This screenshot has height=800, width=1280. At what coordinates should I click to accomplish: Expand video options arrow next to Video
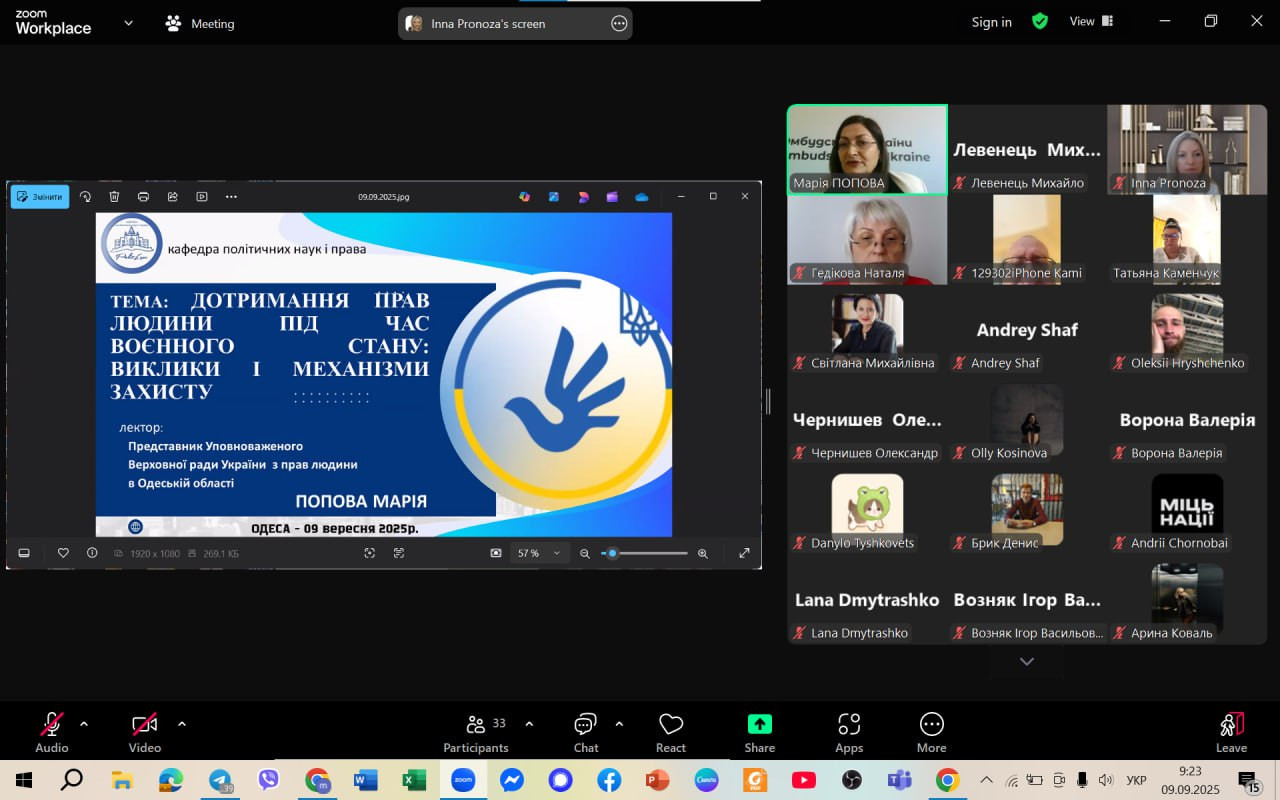click(x=181, y=723)
